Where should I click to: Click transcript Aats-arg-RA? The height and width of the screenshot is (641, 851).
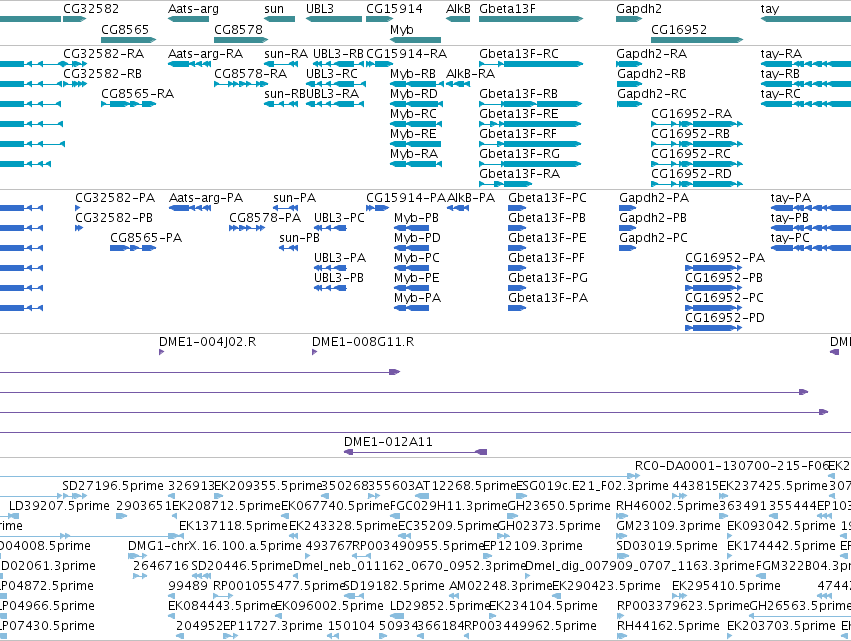coord(189,64)
